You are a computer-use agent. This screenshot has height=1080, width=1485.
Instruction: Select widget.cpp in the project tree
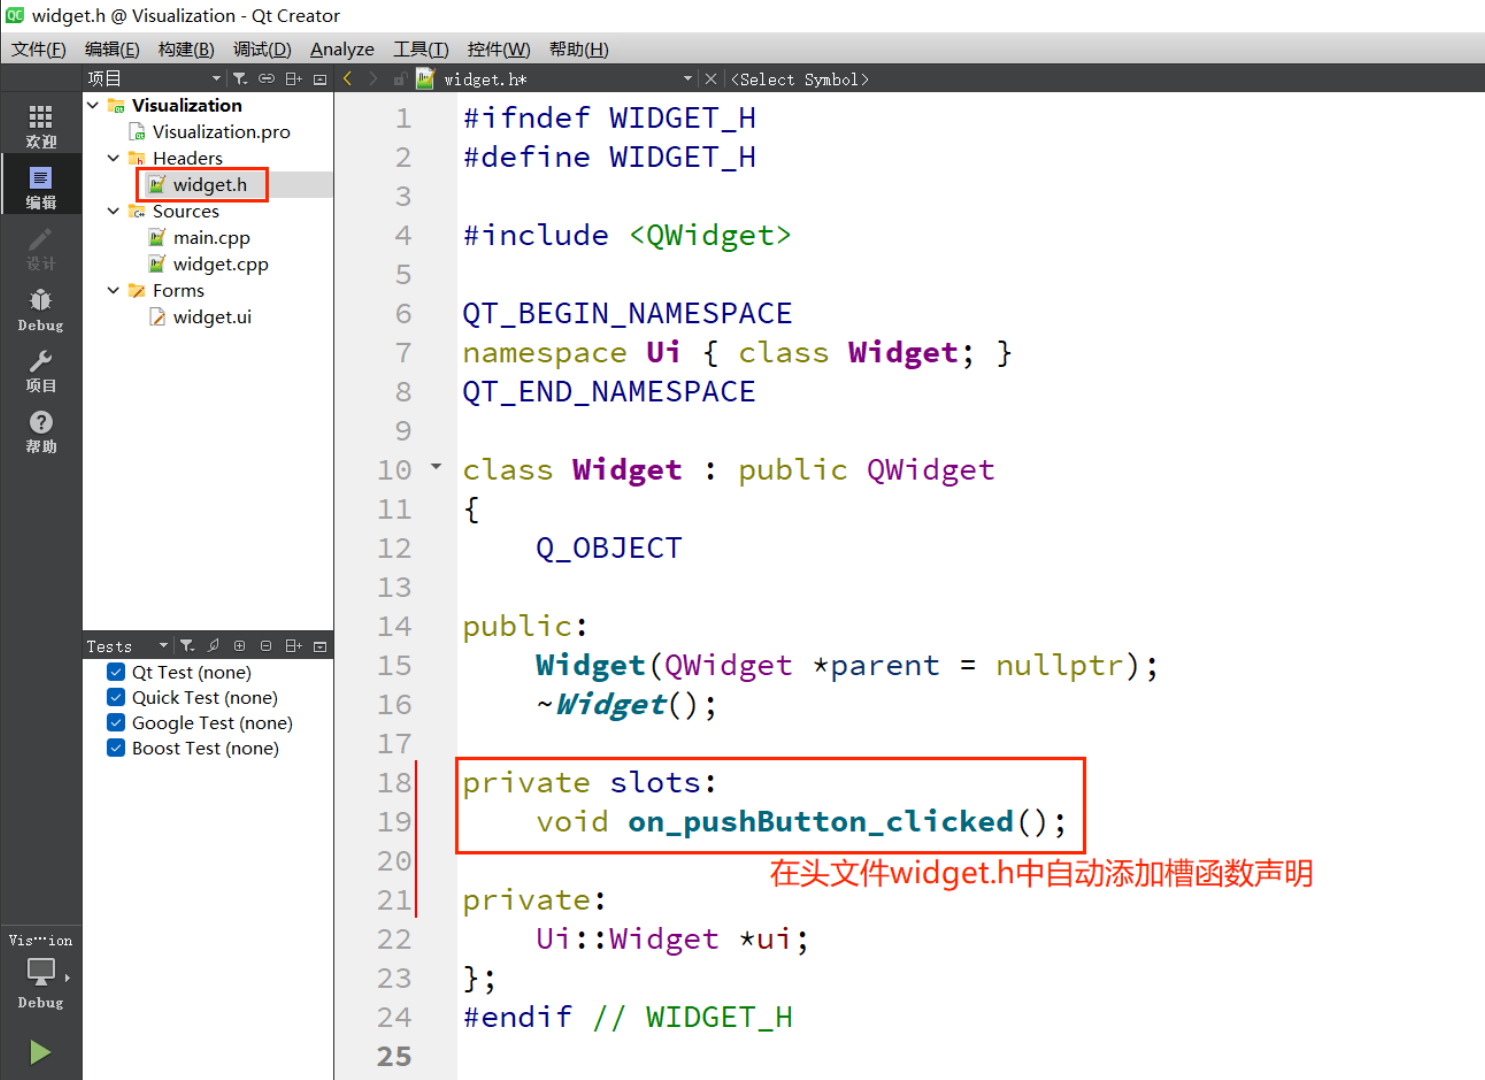tap(221, 264)
